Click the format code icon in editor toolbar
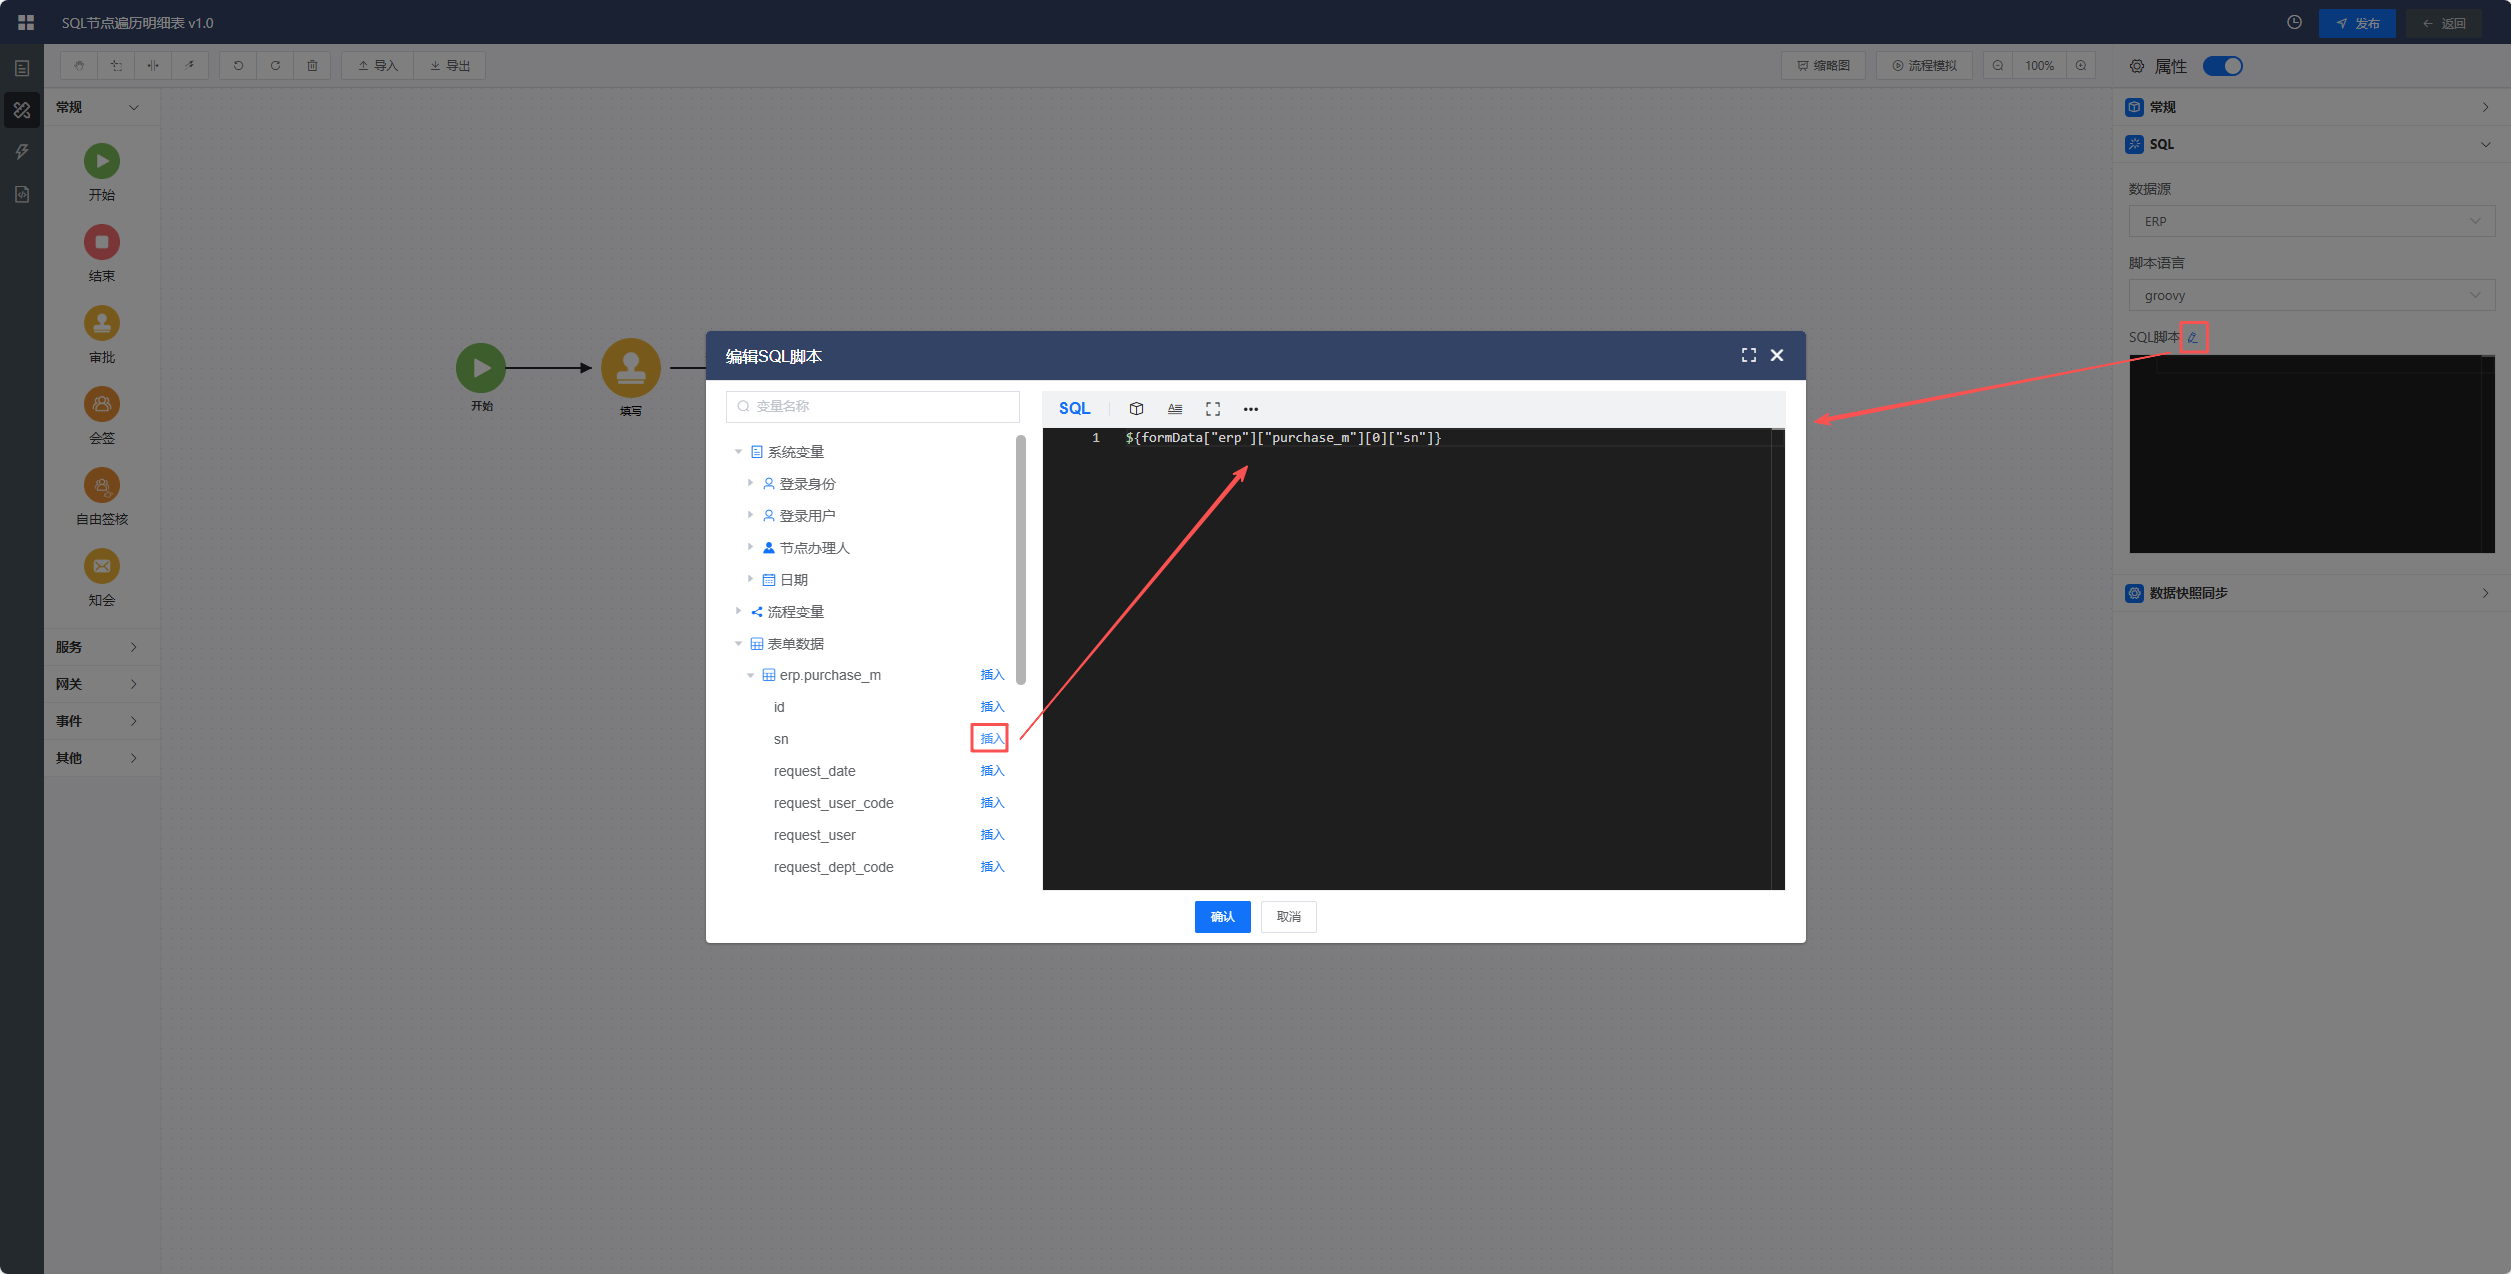 1175,409
